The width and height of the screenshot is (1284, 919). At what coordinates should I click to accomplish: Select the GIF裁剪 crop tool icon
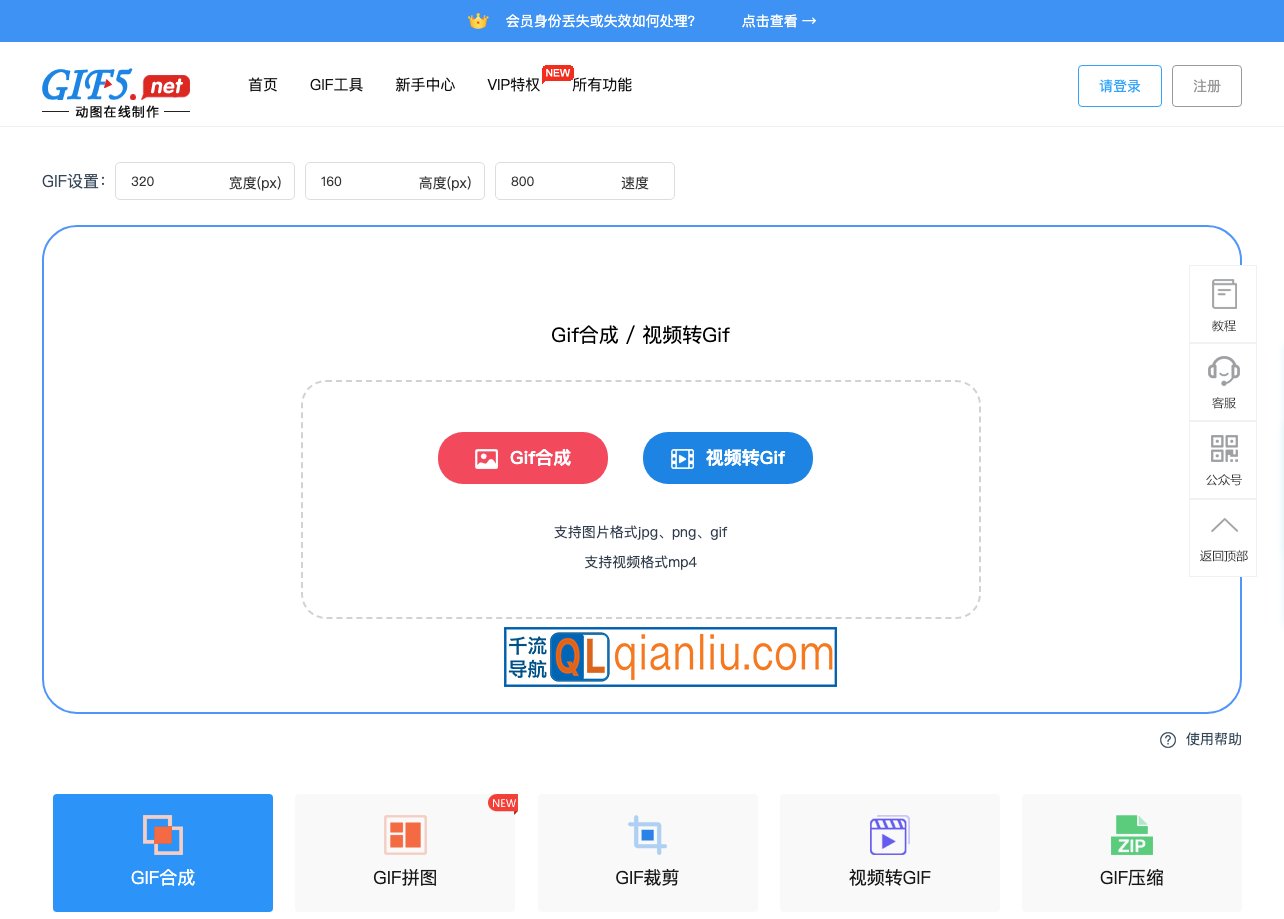[647, 835]
